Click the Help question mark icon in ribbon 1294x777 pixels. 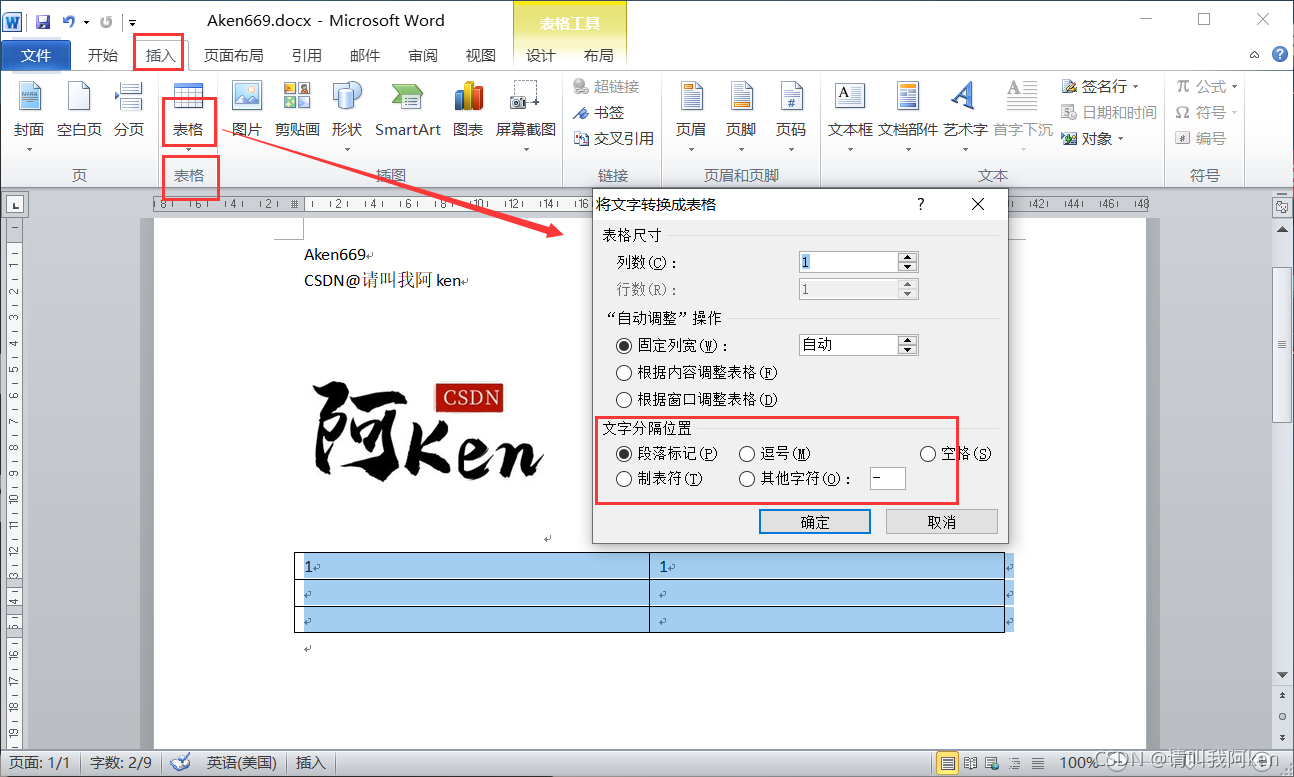1279,55
